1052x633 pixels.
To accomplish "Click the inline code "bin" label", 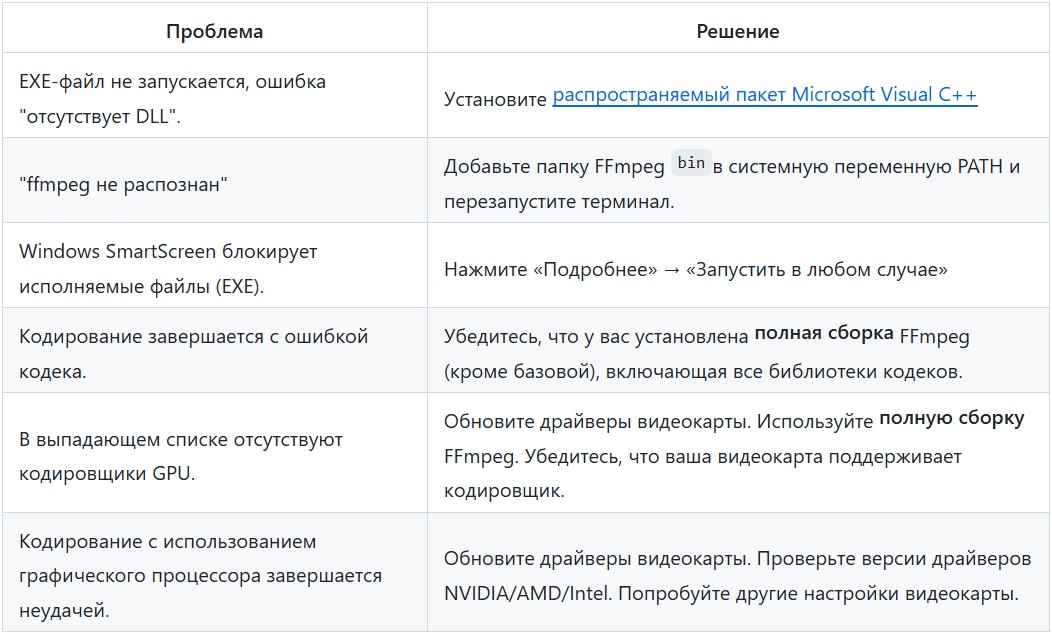I will [x=691, y=163].
